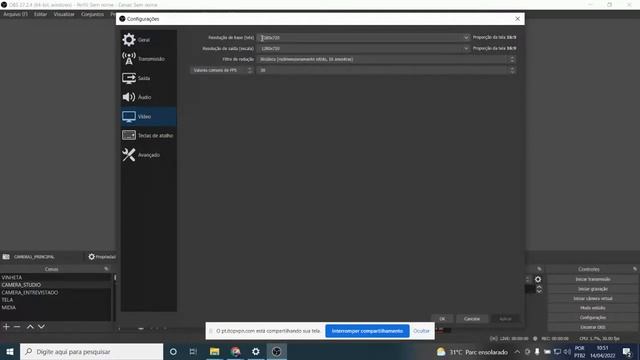Move scene up with arrow icon
This screenshot has height=360, width=640.
click(30, 327)
